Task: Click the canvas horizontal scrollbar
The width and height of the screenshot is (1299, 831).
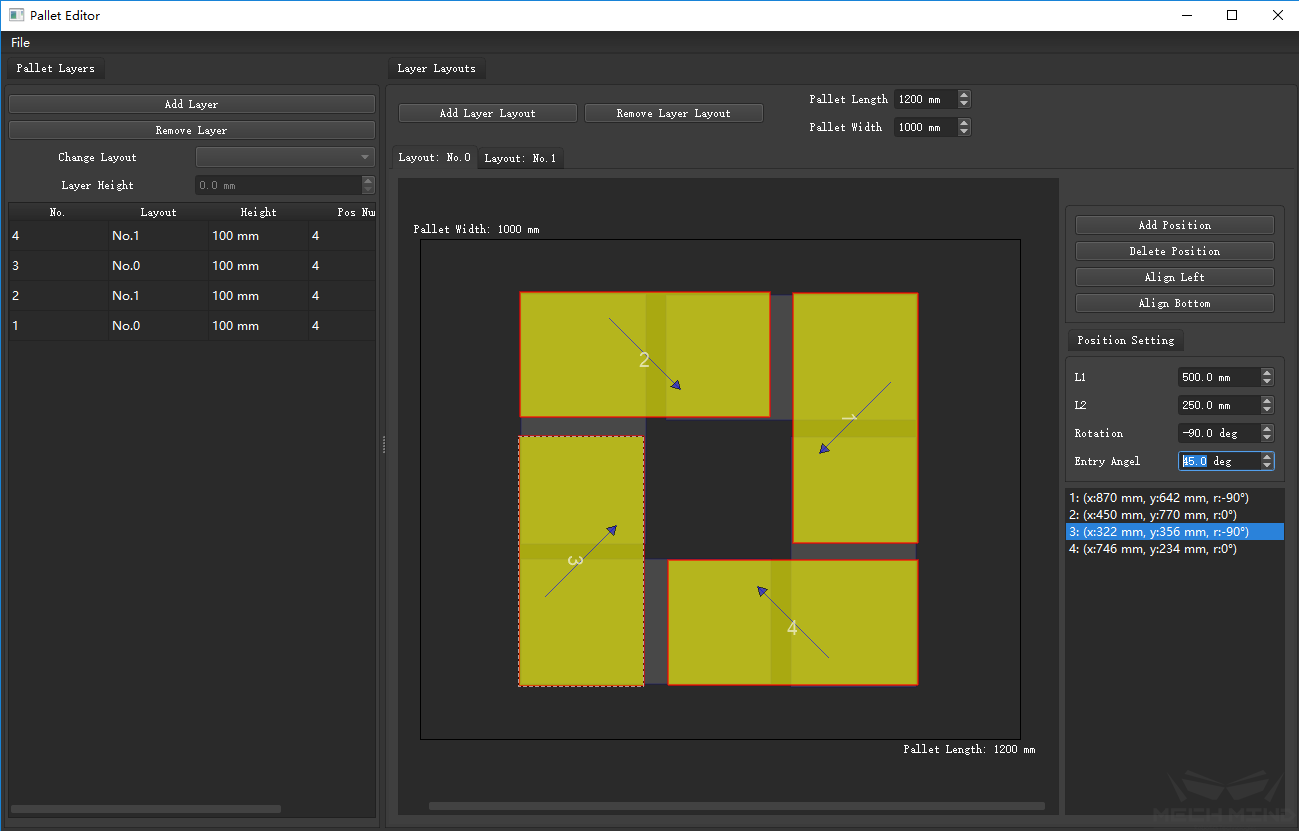Action: [736, 806]
